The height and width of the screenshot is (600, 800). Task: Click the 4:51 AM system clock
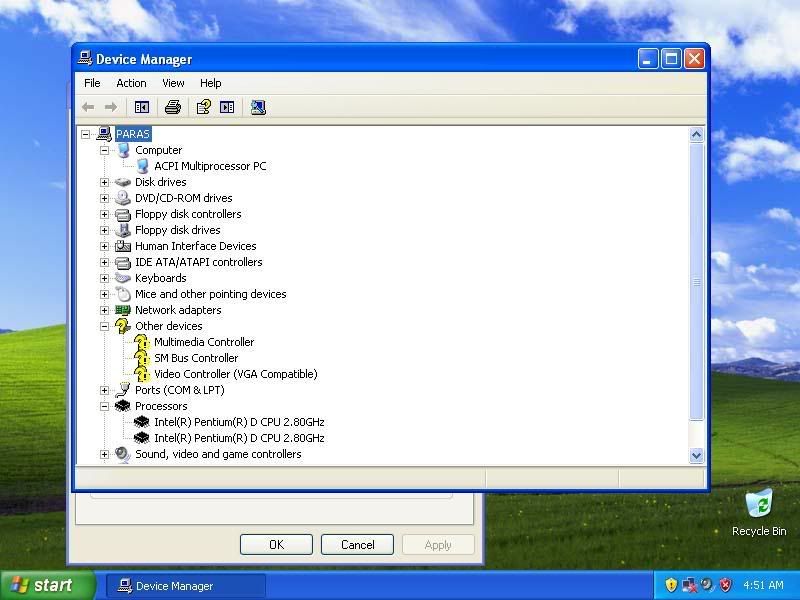[763, 585]
